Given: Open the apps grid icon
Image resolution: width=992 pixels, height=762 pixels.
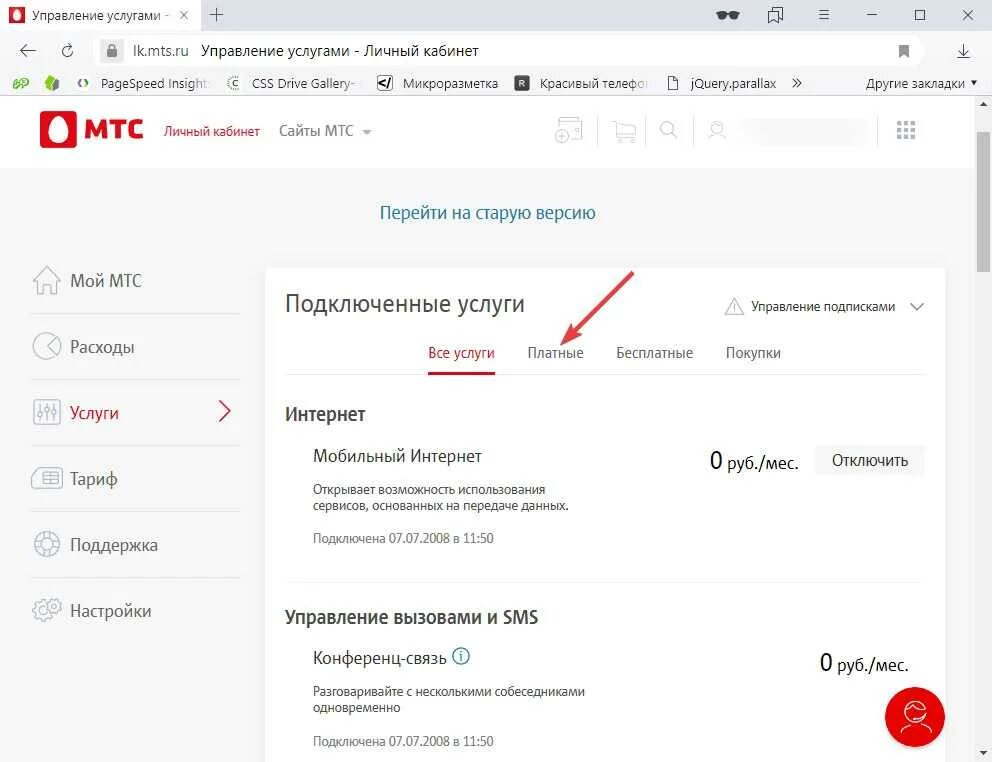Looking at the screenshot, I should point(906,130).
